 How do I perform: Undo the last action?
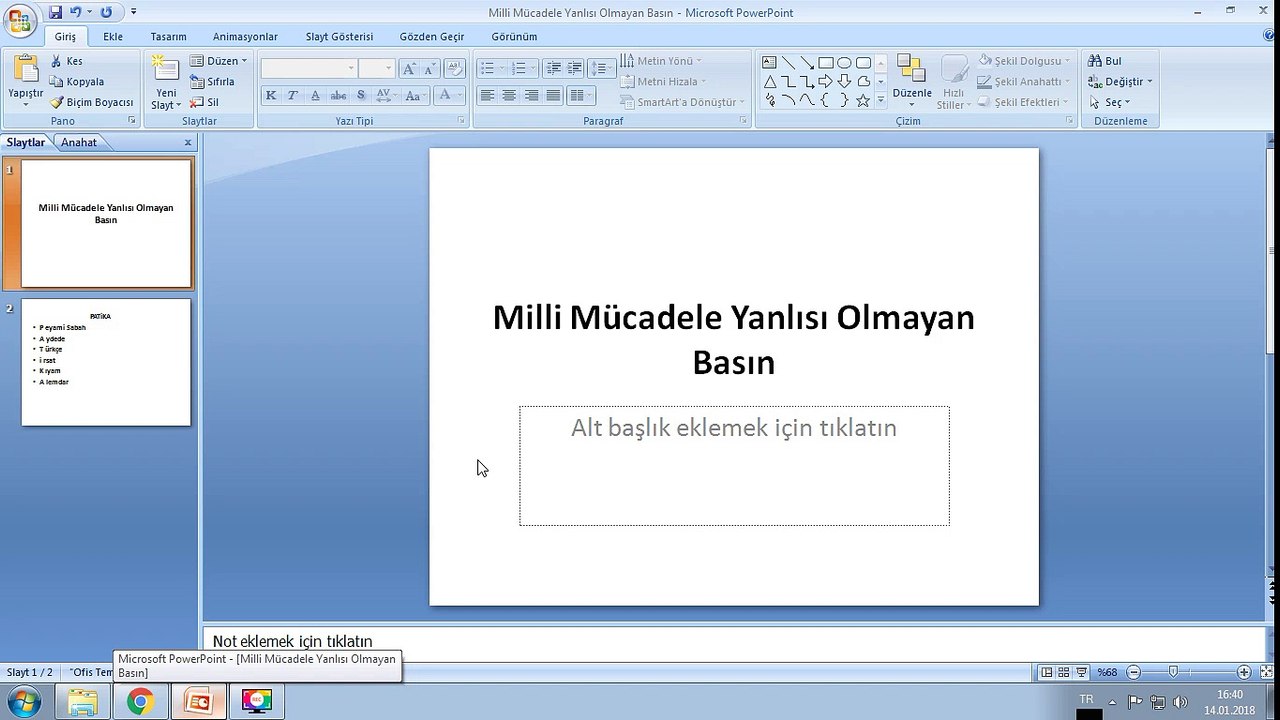(x=75, y=12)
